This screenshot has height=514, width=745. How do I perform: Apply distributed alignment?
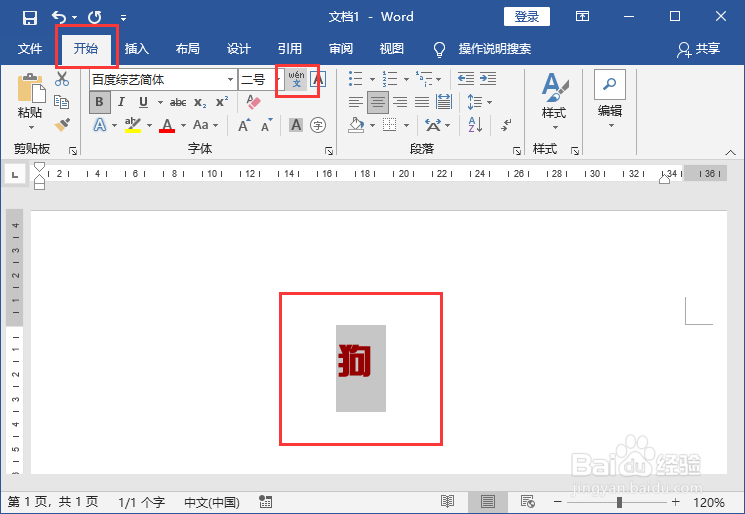[444, 102]
